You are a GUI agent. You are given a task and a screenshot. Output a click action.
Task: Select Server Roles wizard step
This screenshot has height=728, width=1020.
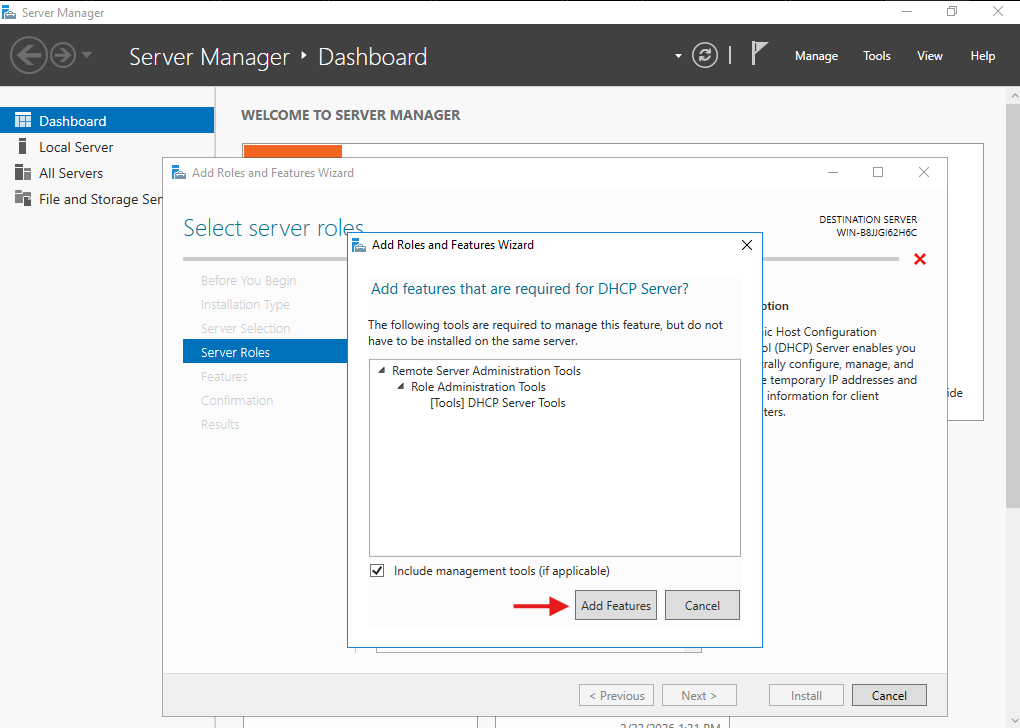(265, 352)
